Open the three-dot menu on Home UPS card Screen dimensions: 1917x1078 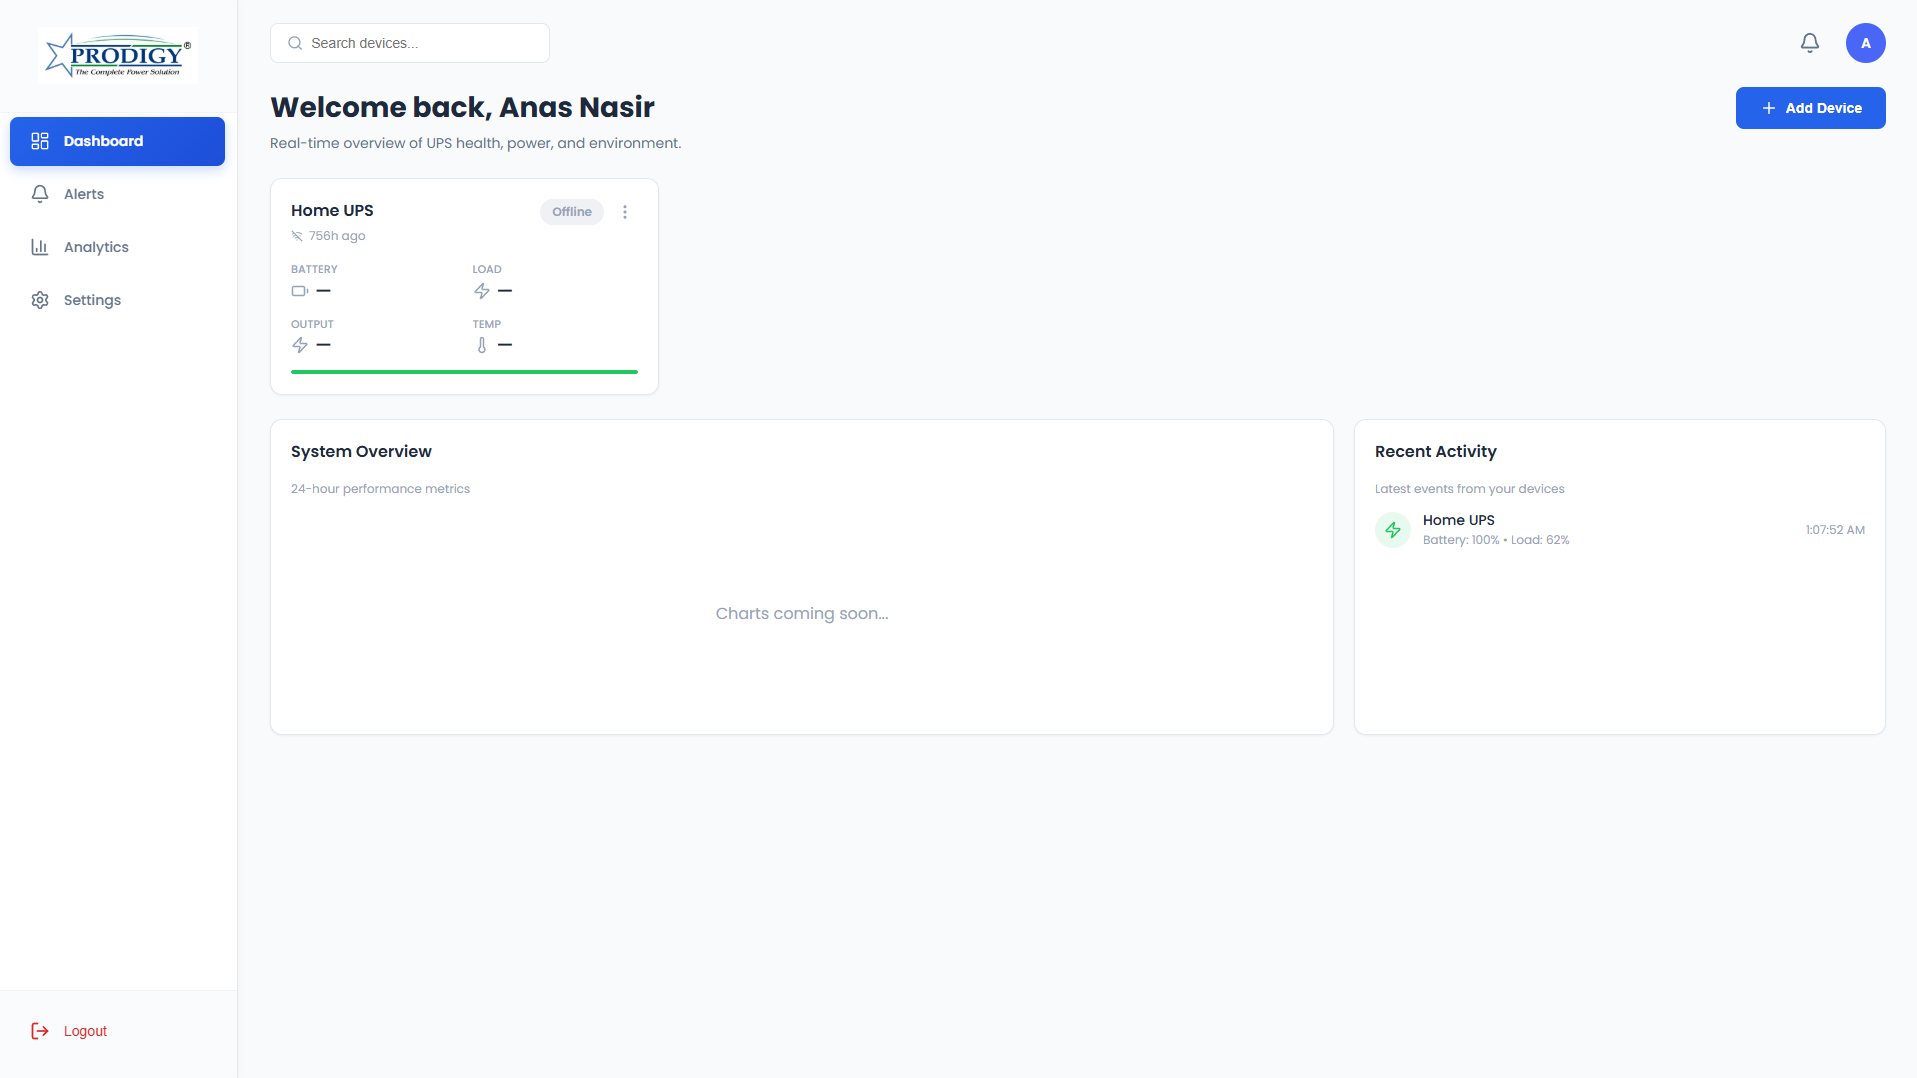[x=625, y=212]
